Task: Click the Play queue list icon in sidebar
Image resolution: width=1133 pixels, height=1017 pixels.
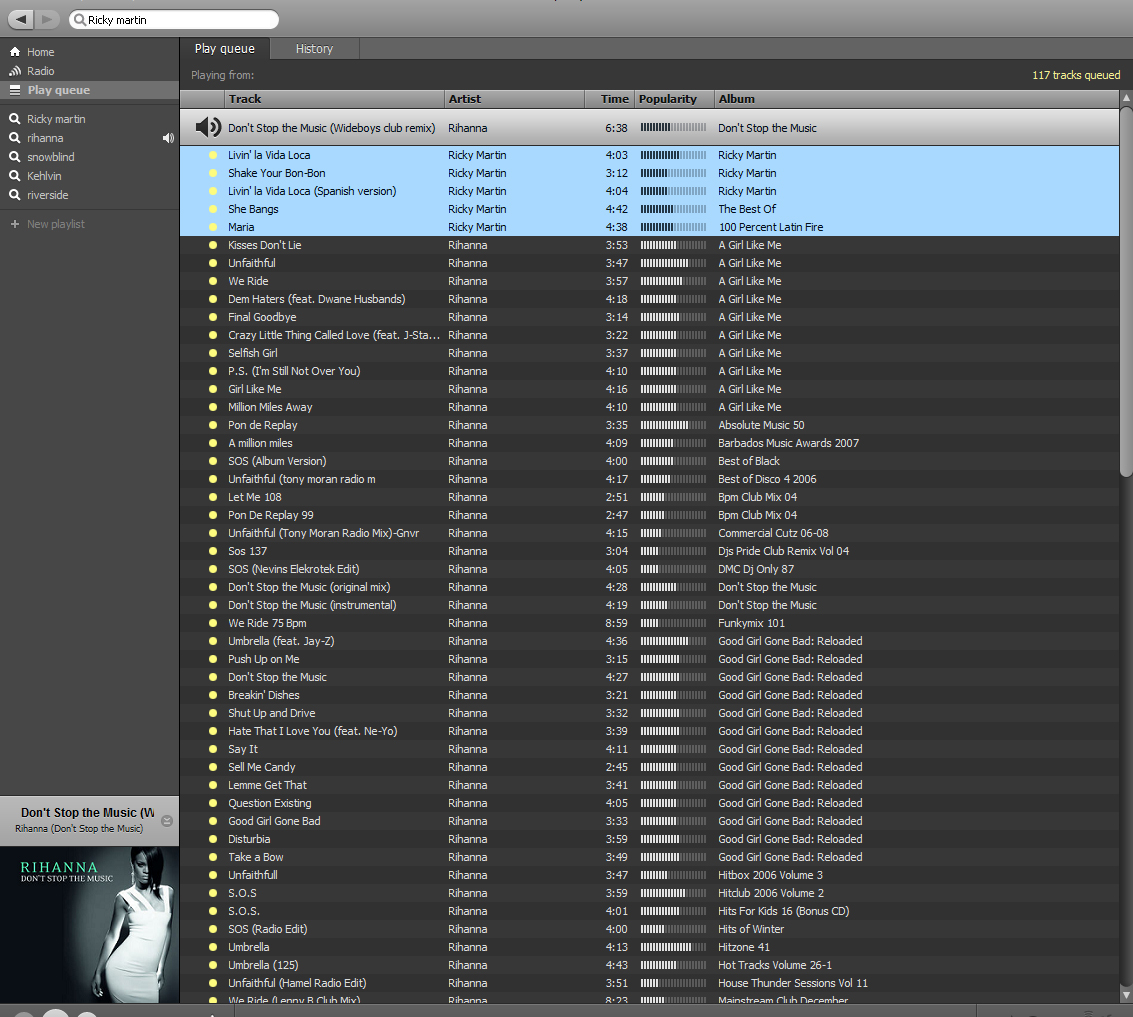Action: tap(14, 90)
